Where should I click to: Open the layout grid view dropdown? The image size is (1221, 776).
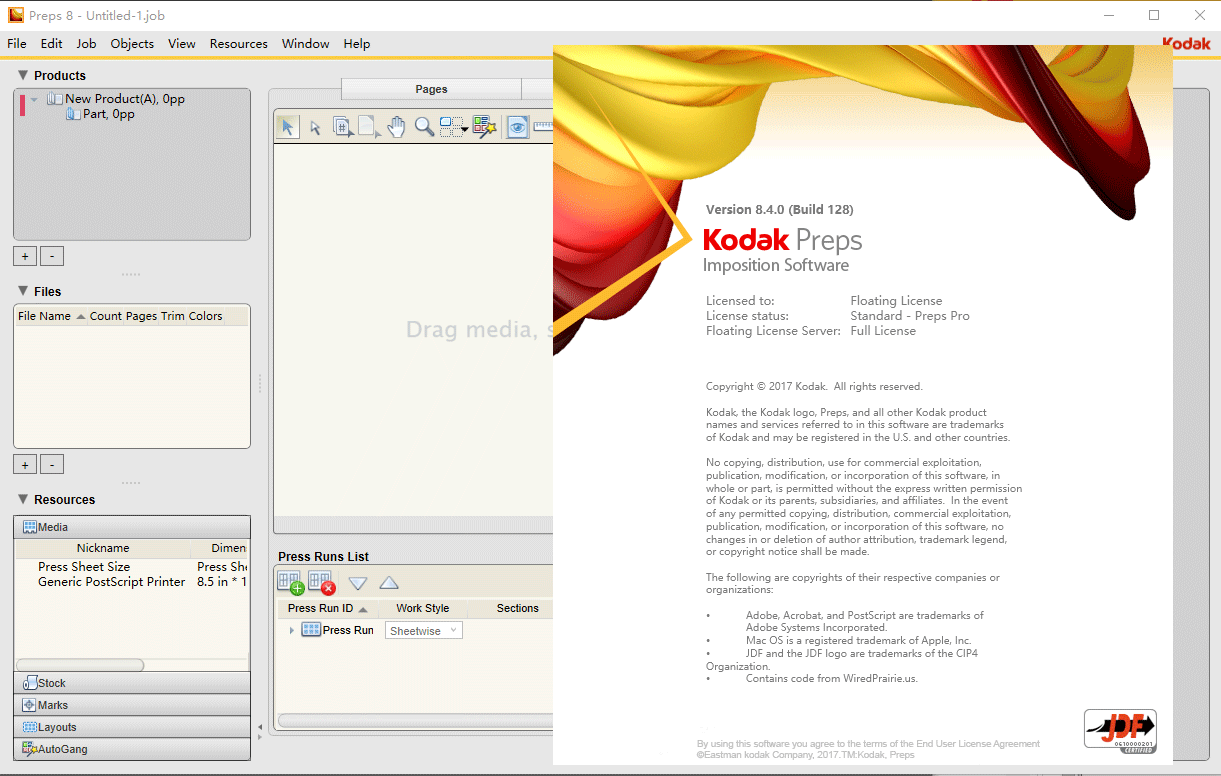[x=454, y=127]
